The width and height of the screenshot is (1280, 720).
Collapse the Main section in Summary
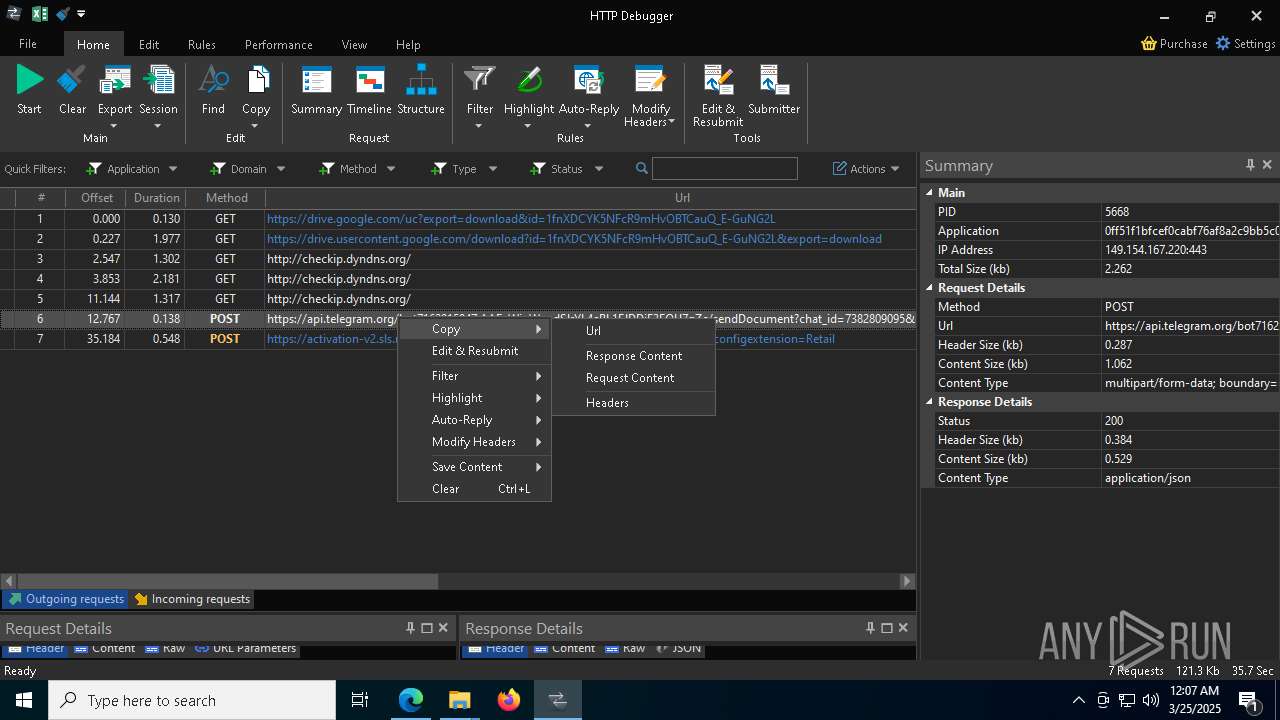tap(929, 193)
